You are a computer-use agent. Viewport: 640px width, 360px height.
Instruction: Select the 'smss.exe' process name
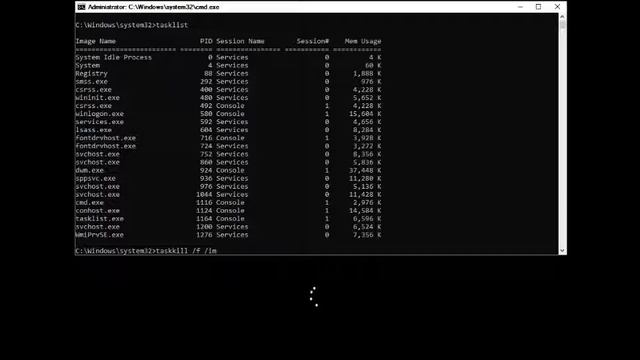click(91, 82)
